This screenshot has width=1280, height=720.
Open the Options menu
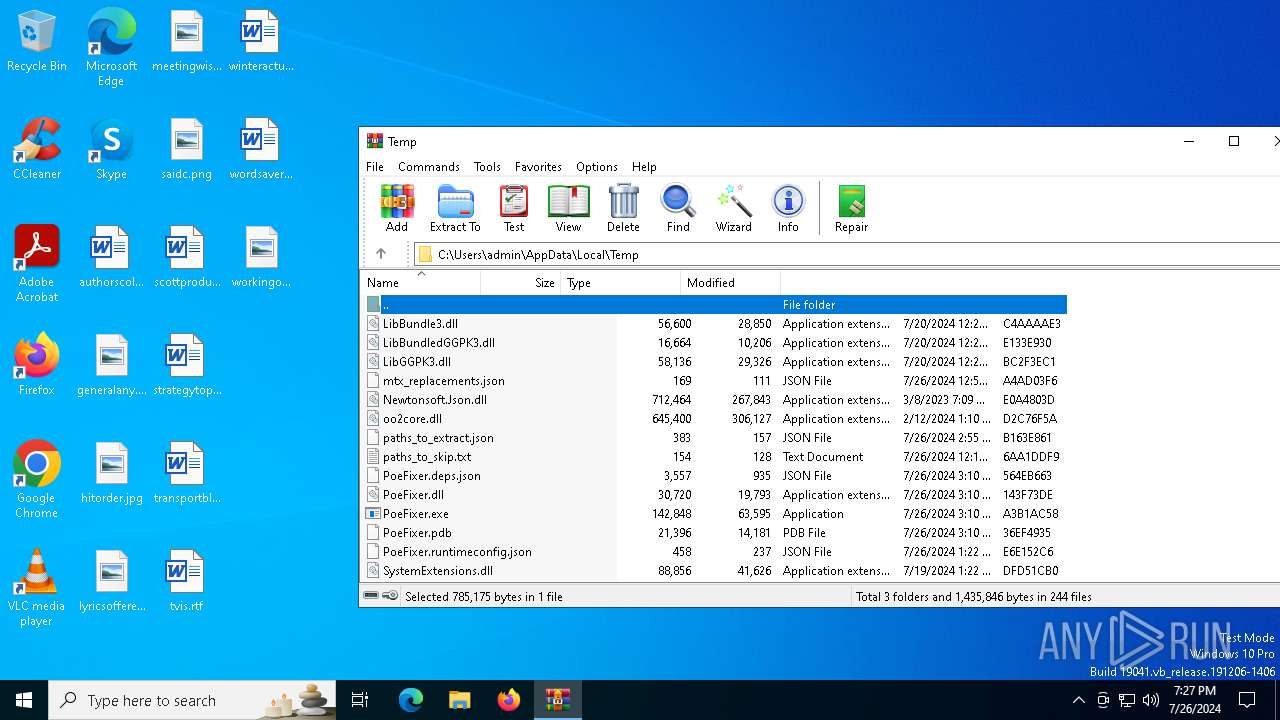click(597, 167)
